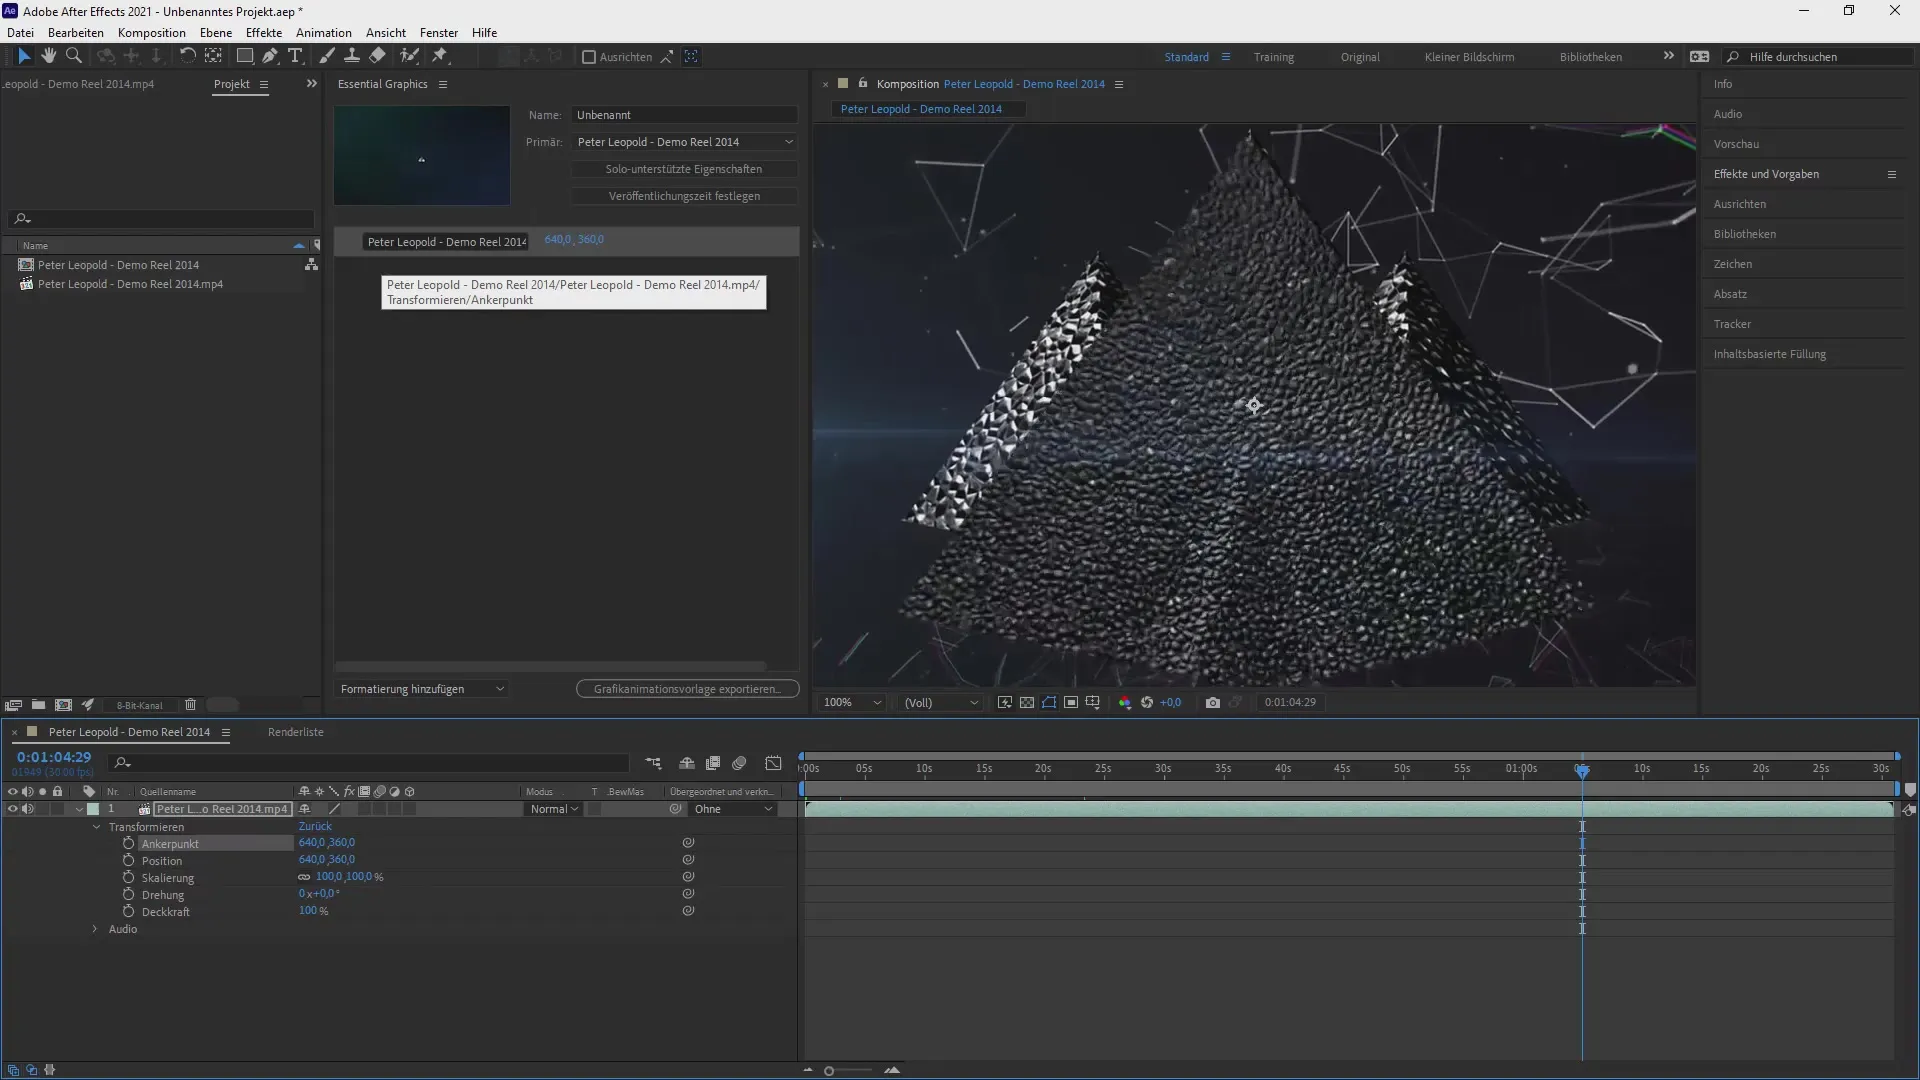Show more workspaces via double chevron
This screenshot has width=1920, height=1080.
[1668, 56]
